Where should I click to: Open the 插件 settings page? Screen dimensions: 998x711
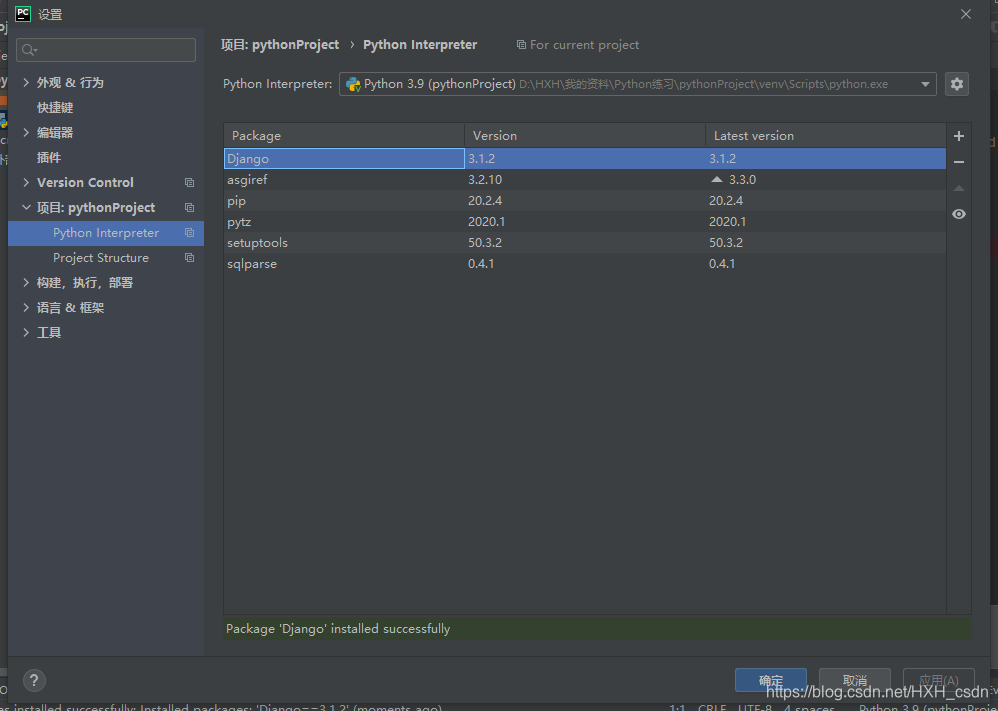coord(49,158)
